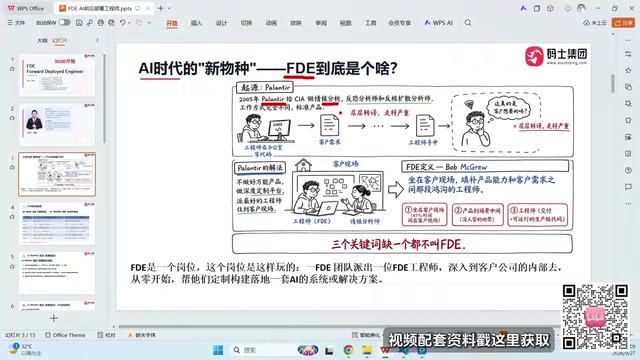
Task: Open Chrome from the taskbar
Action: click(348, 350)
